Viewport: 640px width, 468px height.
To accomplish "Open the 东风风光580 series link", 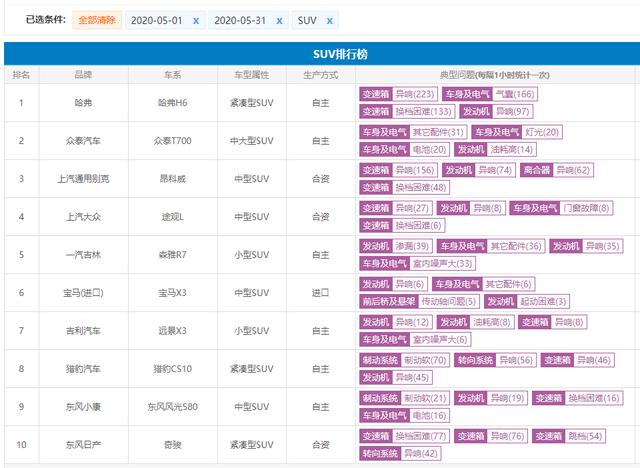I will click(x=173, y=407).
